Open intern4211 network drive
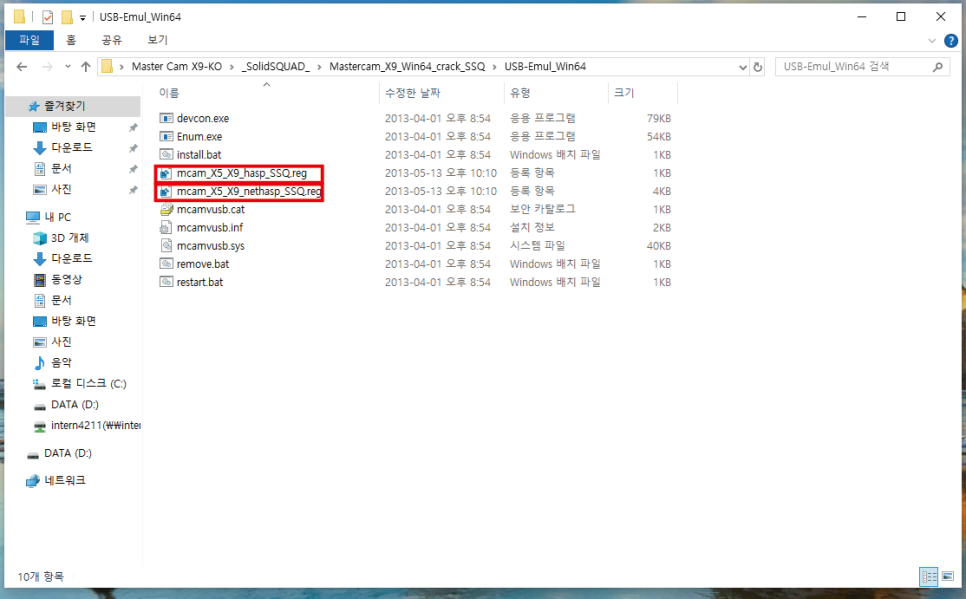 (x=95, y=425)
